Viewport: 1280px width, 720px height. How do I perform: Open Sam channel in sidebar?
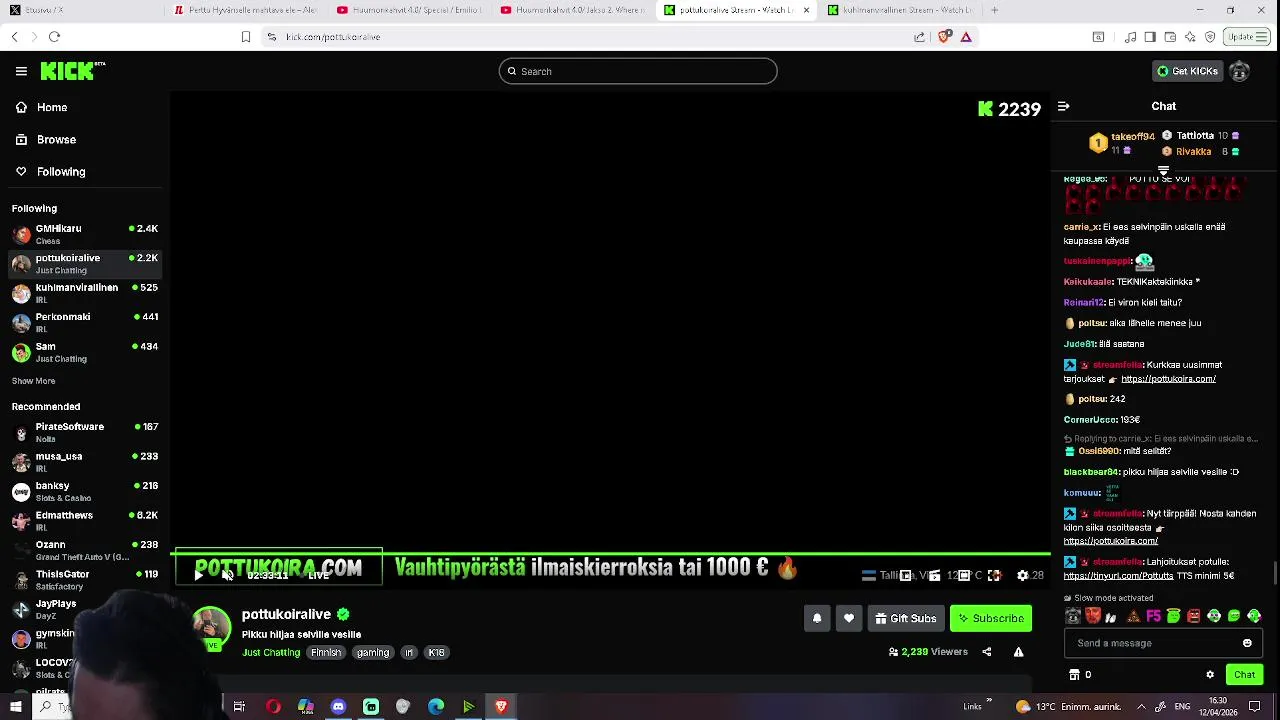click(x=85, y=352)
